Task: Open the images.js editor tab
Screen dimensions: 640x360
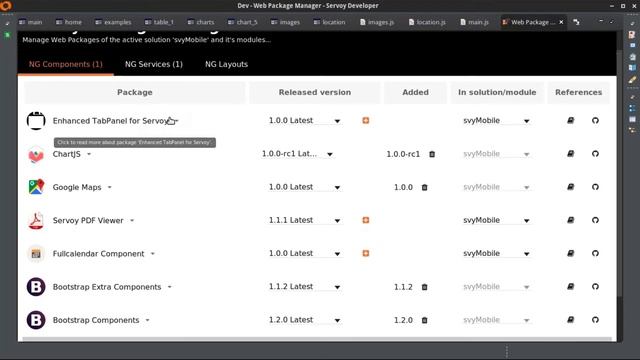Action: coord(377,22)
